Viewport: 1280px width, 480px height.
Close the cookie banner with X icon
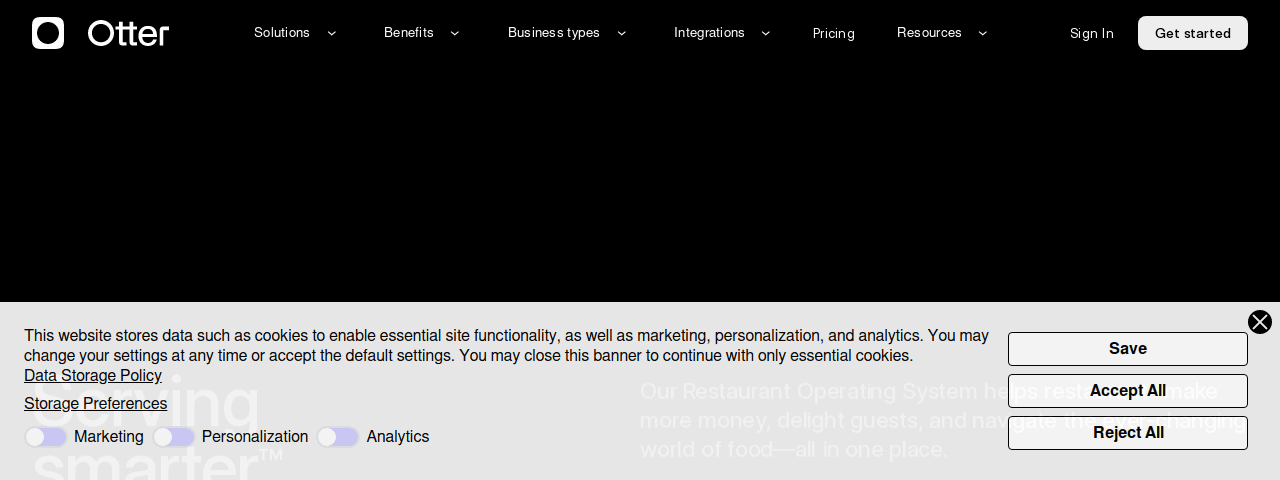(1259, 322)
